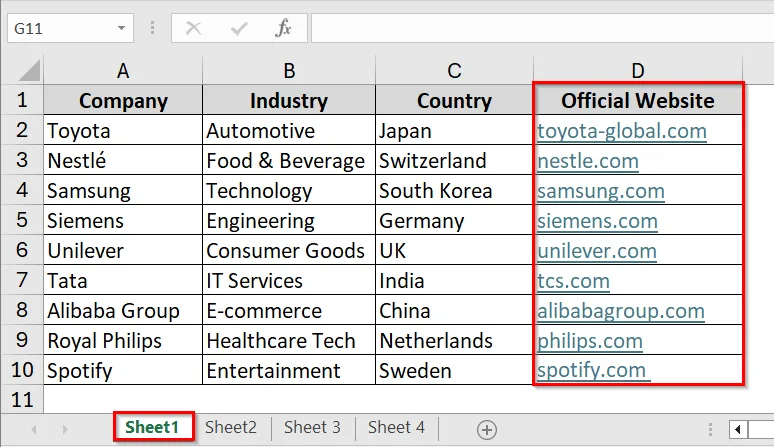Click the Name Box showing G11
Image resolution: width=774 pixels, height=447 pixels.
coord(70,28)
